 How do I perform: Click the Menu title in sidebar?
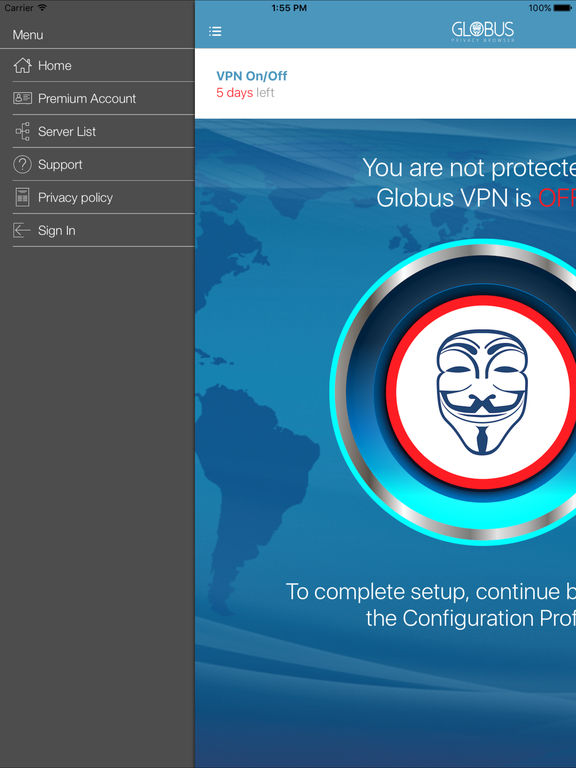[x=28, y=35]
